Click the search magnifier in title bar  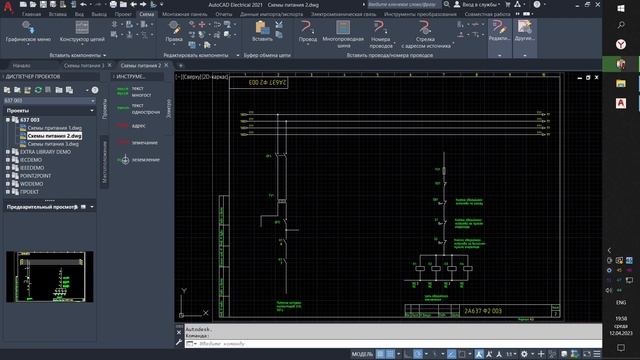(x=447, y=4)
